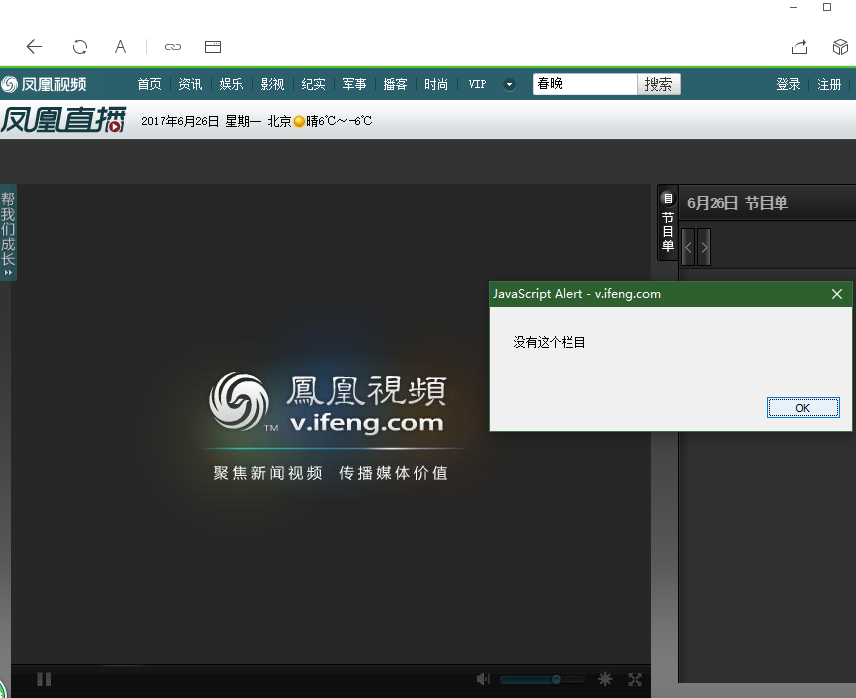Open the 时尚 nav item
The height and width of the screenshot is (698, 856).
(x=436, y=84)
